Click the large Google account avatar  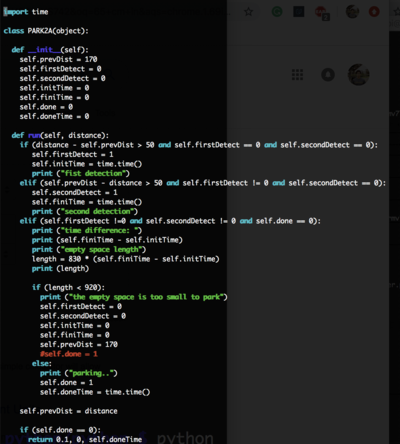coord(359,75)
